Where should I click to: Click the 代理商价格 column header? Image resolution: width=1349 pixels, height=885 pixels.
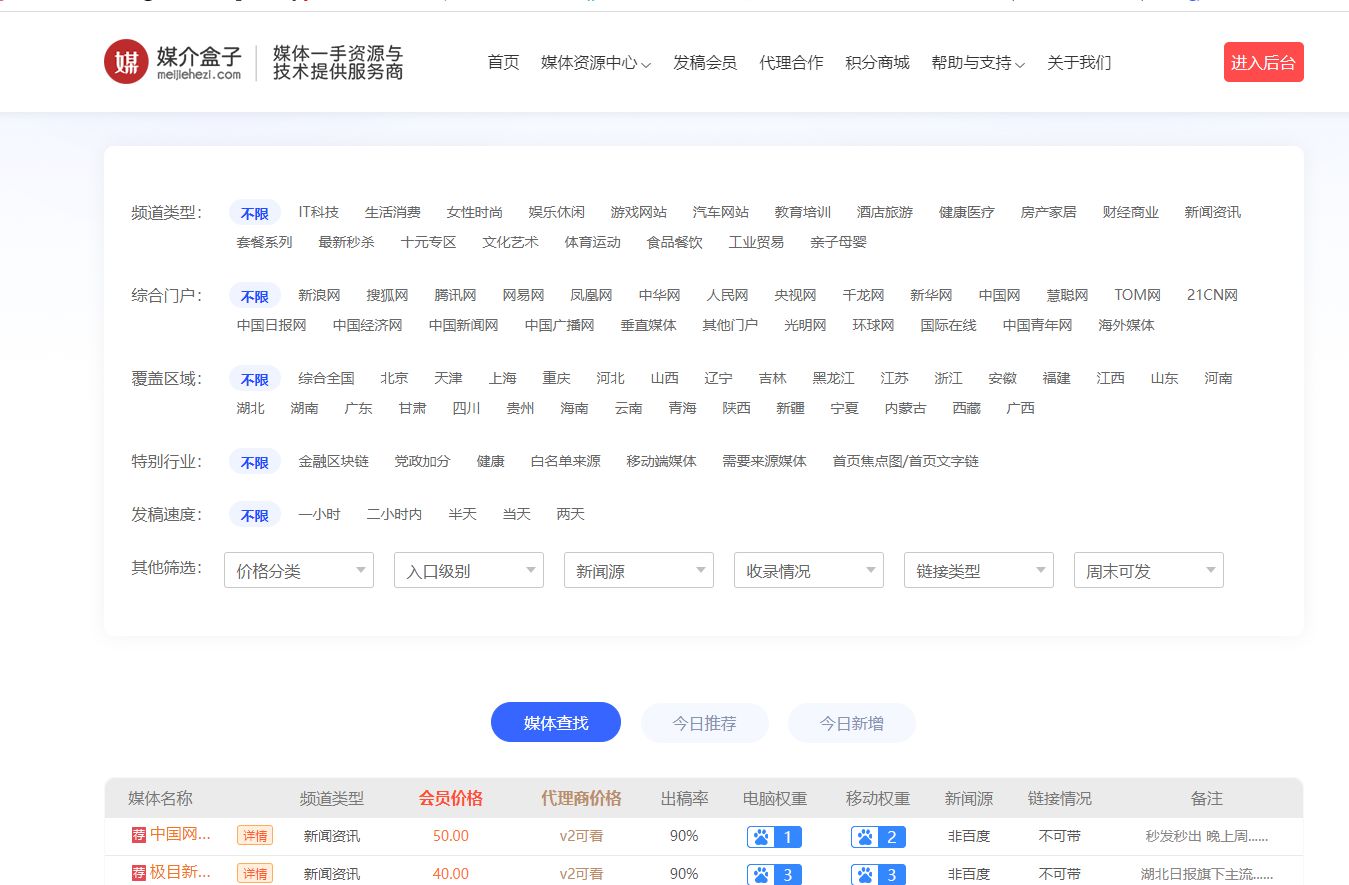click(581, 798)
